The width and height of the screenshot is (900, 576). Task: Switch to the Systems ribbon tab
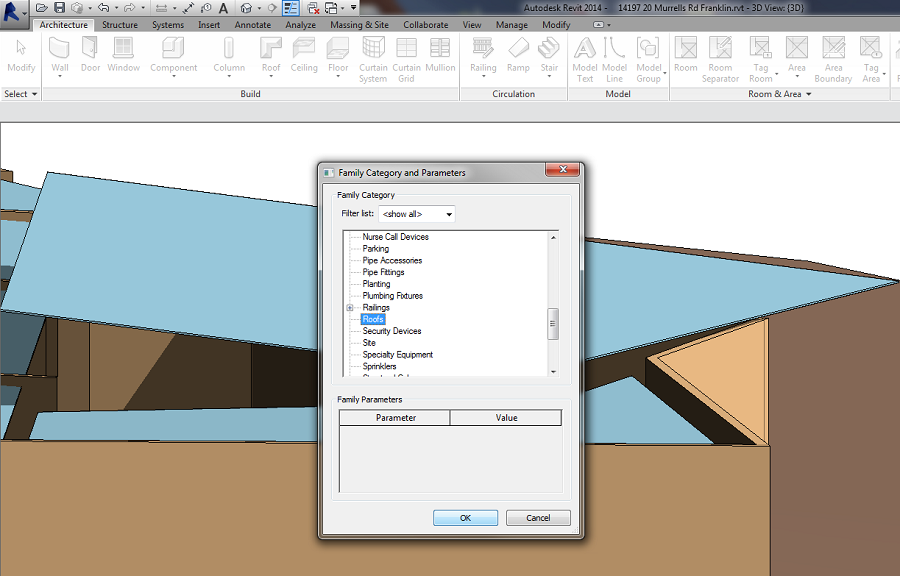[x=168, y=25]
